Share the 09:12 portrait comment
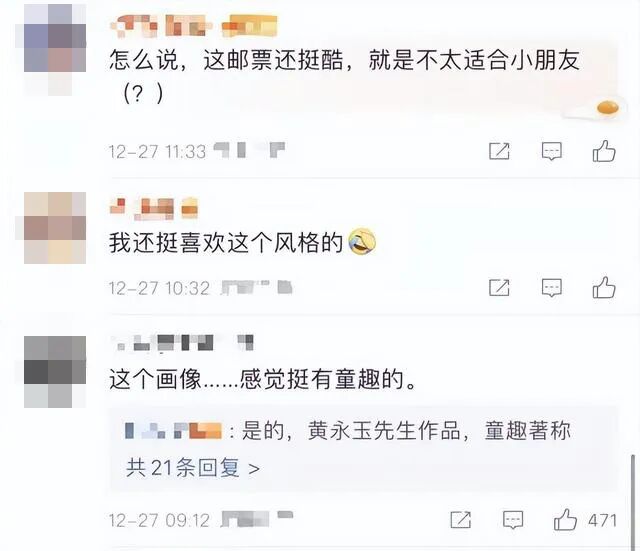 [x=460, y=520]
